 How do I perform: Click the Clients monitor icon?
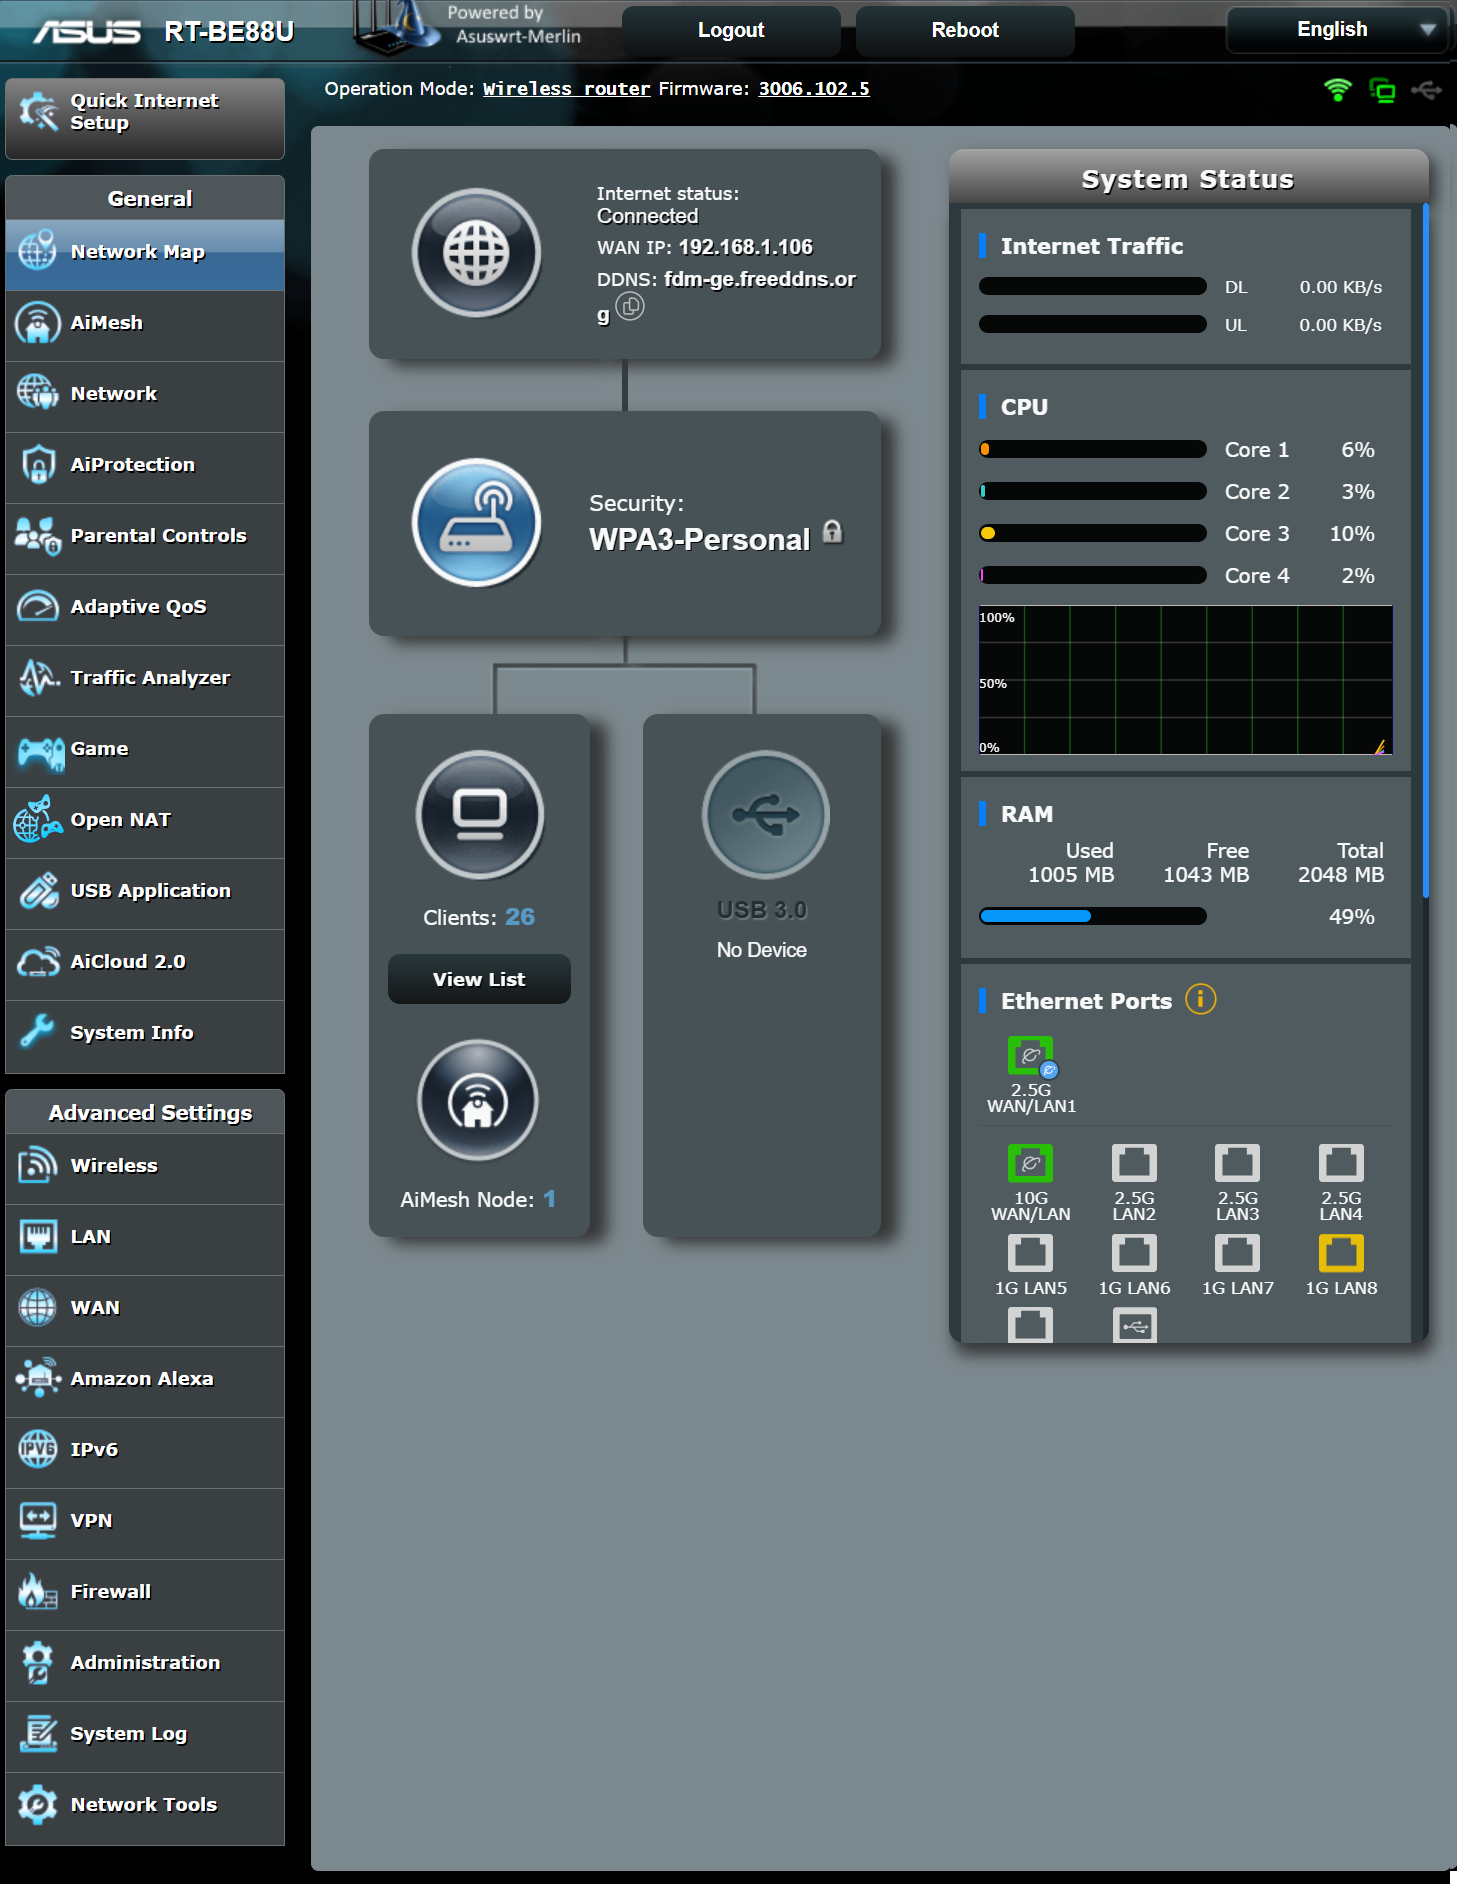pos(479,814)
